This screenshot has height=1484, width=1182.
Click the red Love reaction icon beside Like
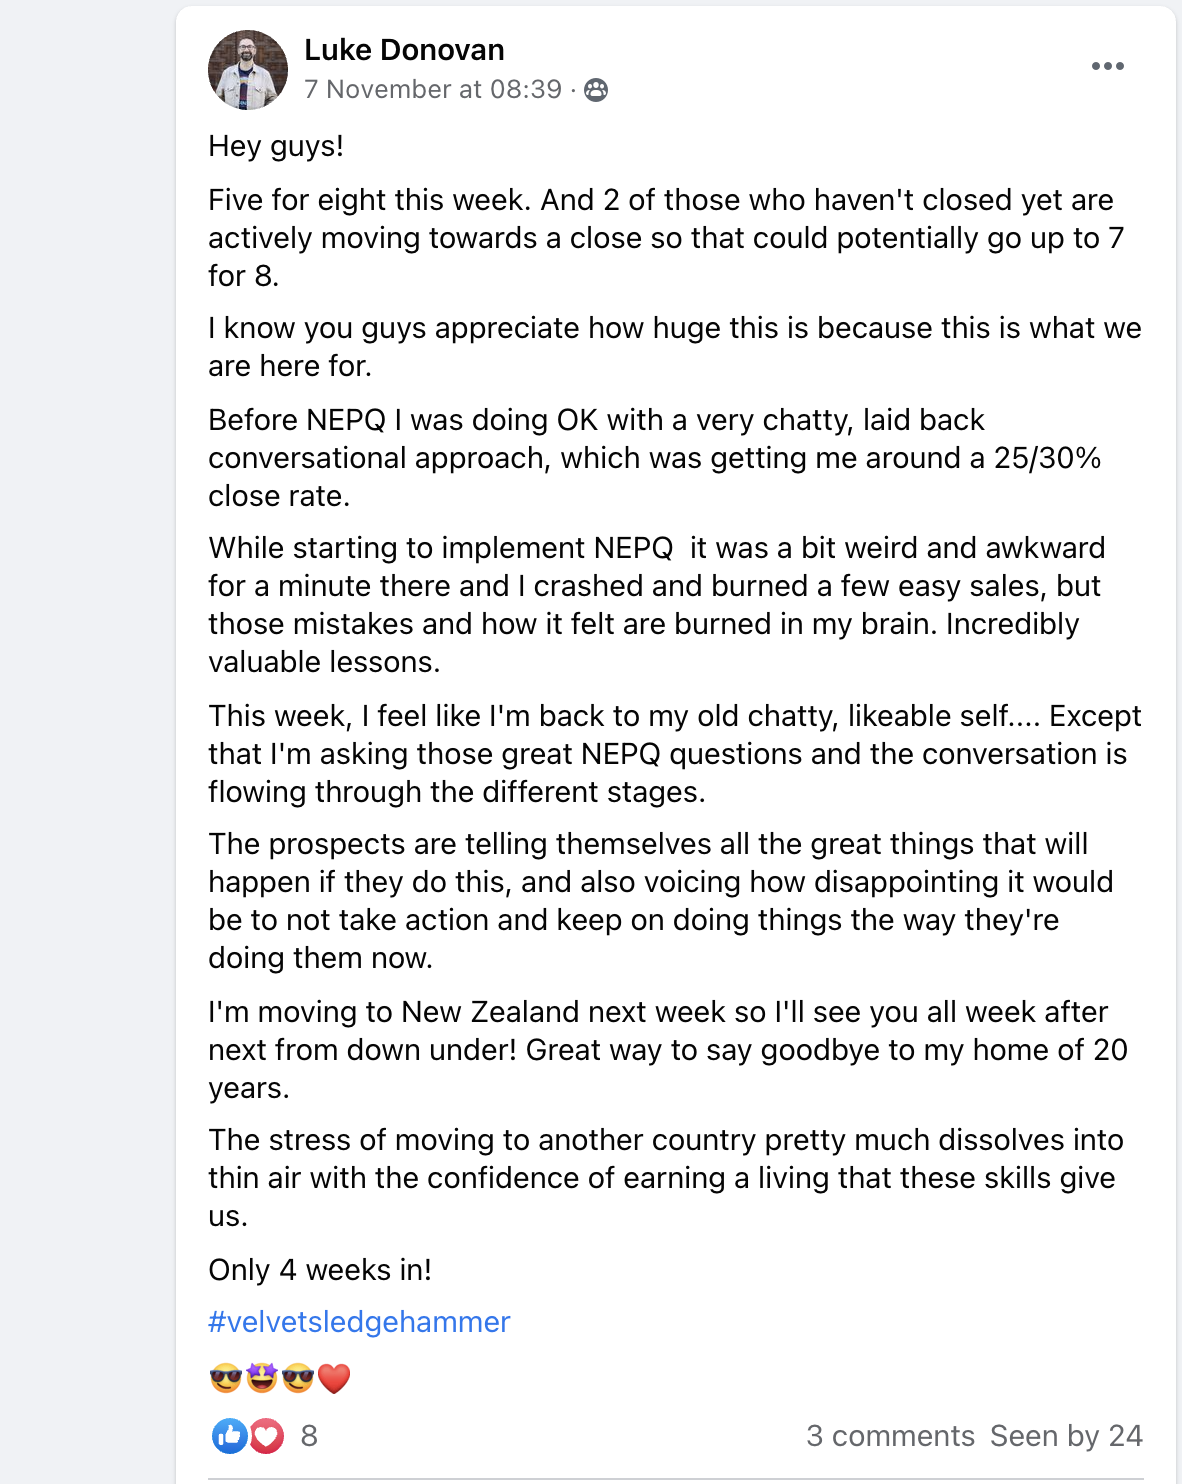click(x=266, y=1436)
